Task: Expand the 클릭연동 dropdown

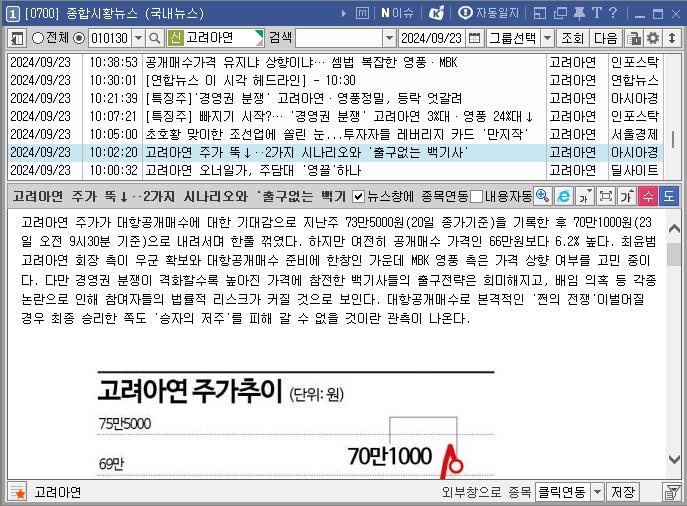Action: (x=597, y=492)
